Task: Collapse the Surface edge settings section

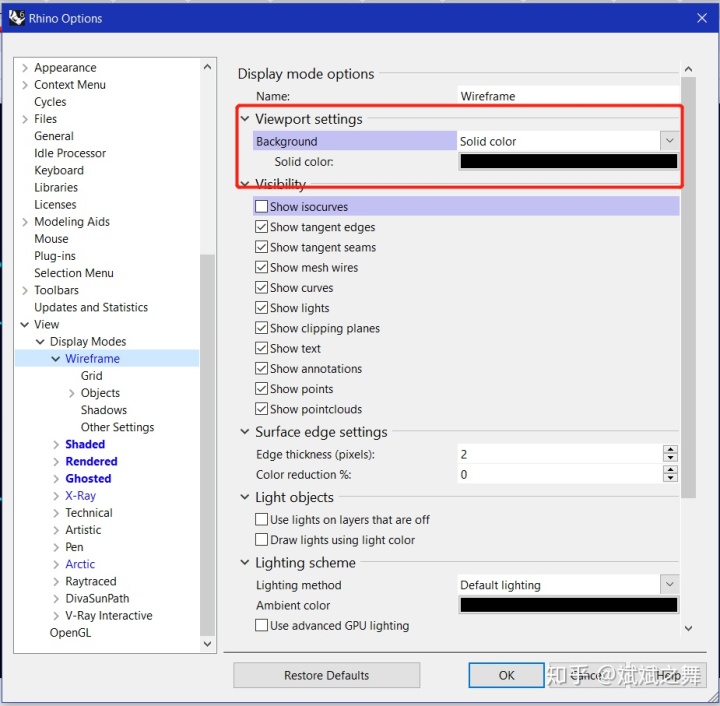Action: tap(245, 431)
